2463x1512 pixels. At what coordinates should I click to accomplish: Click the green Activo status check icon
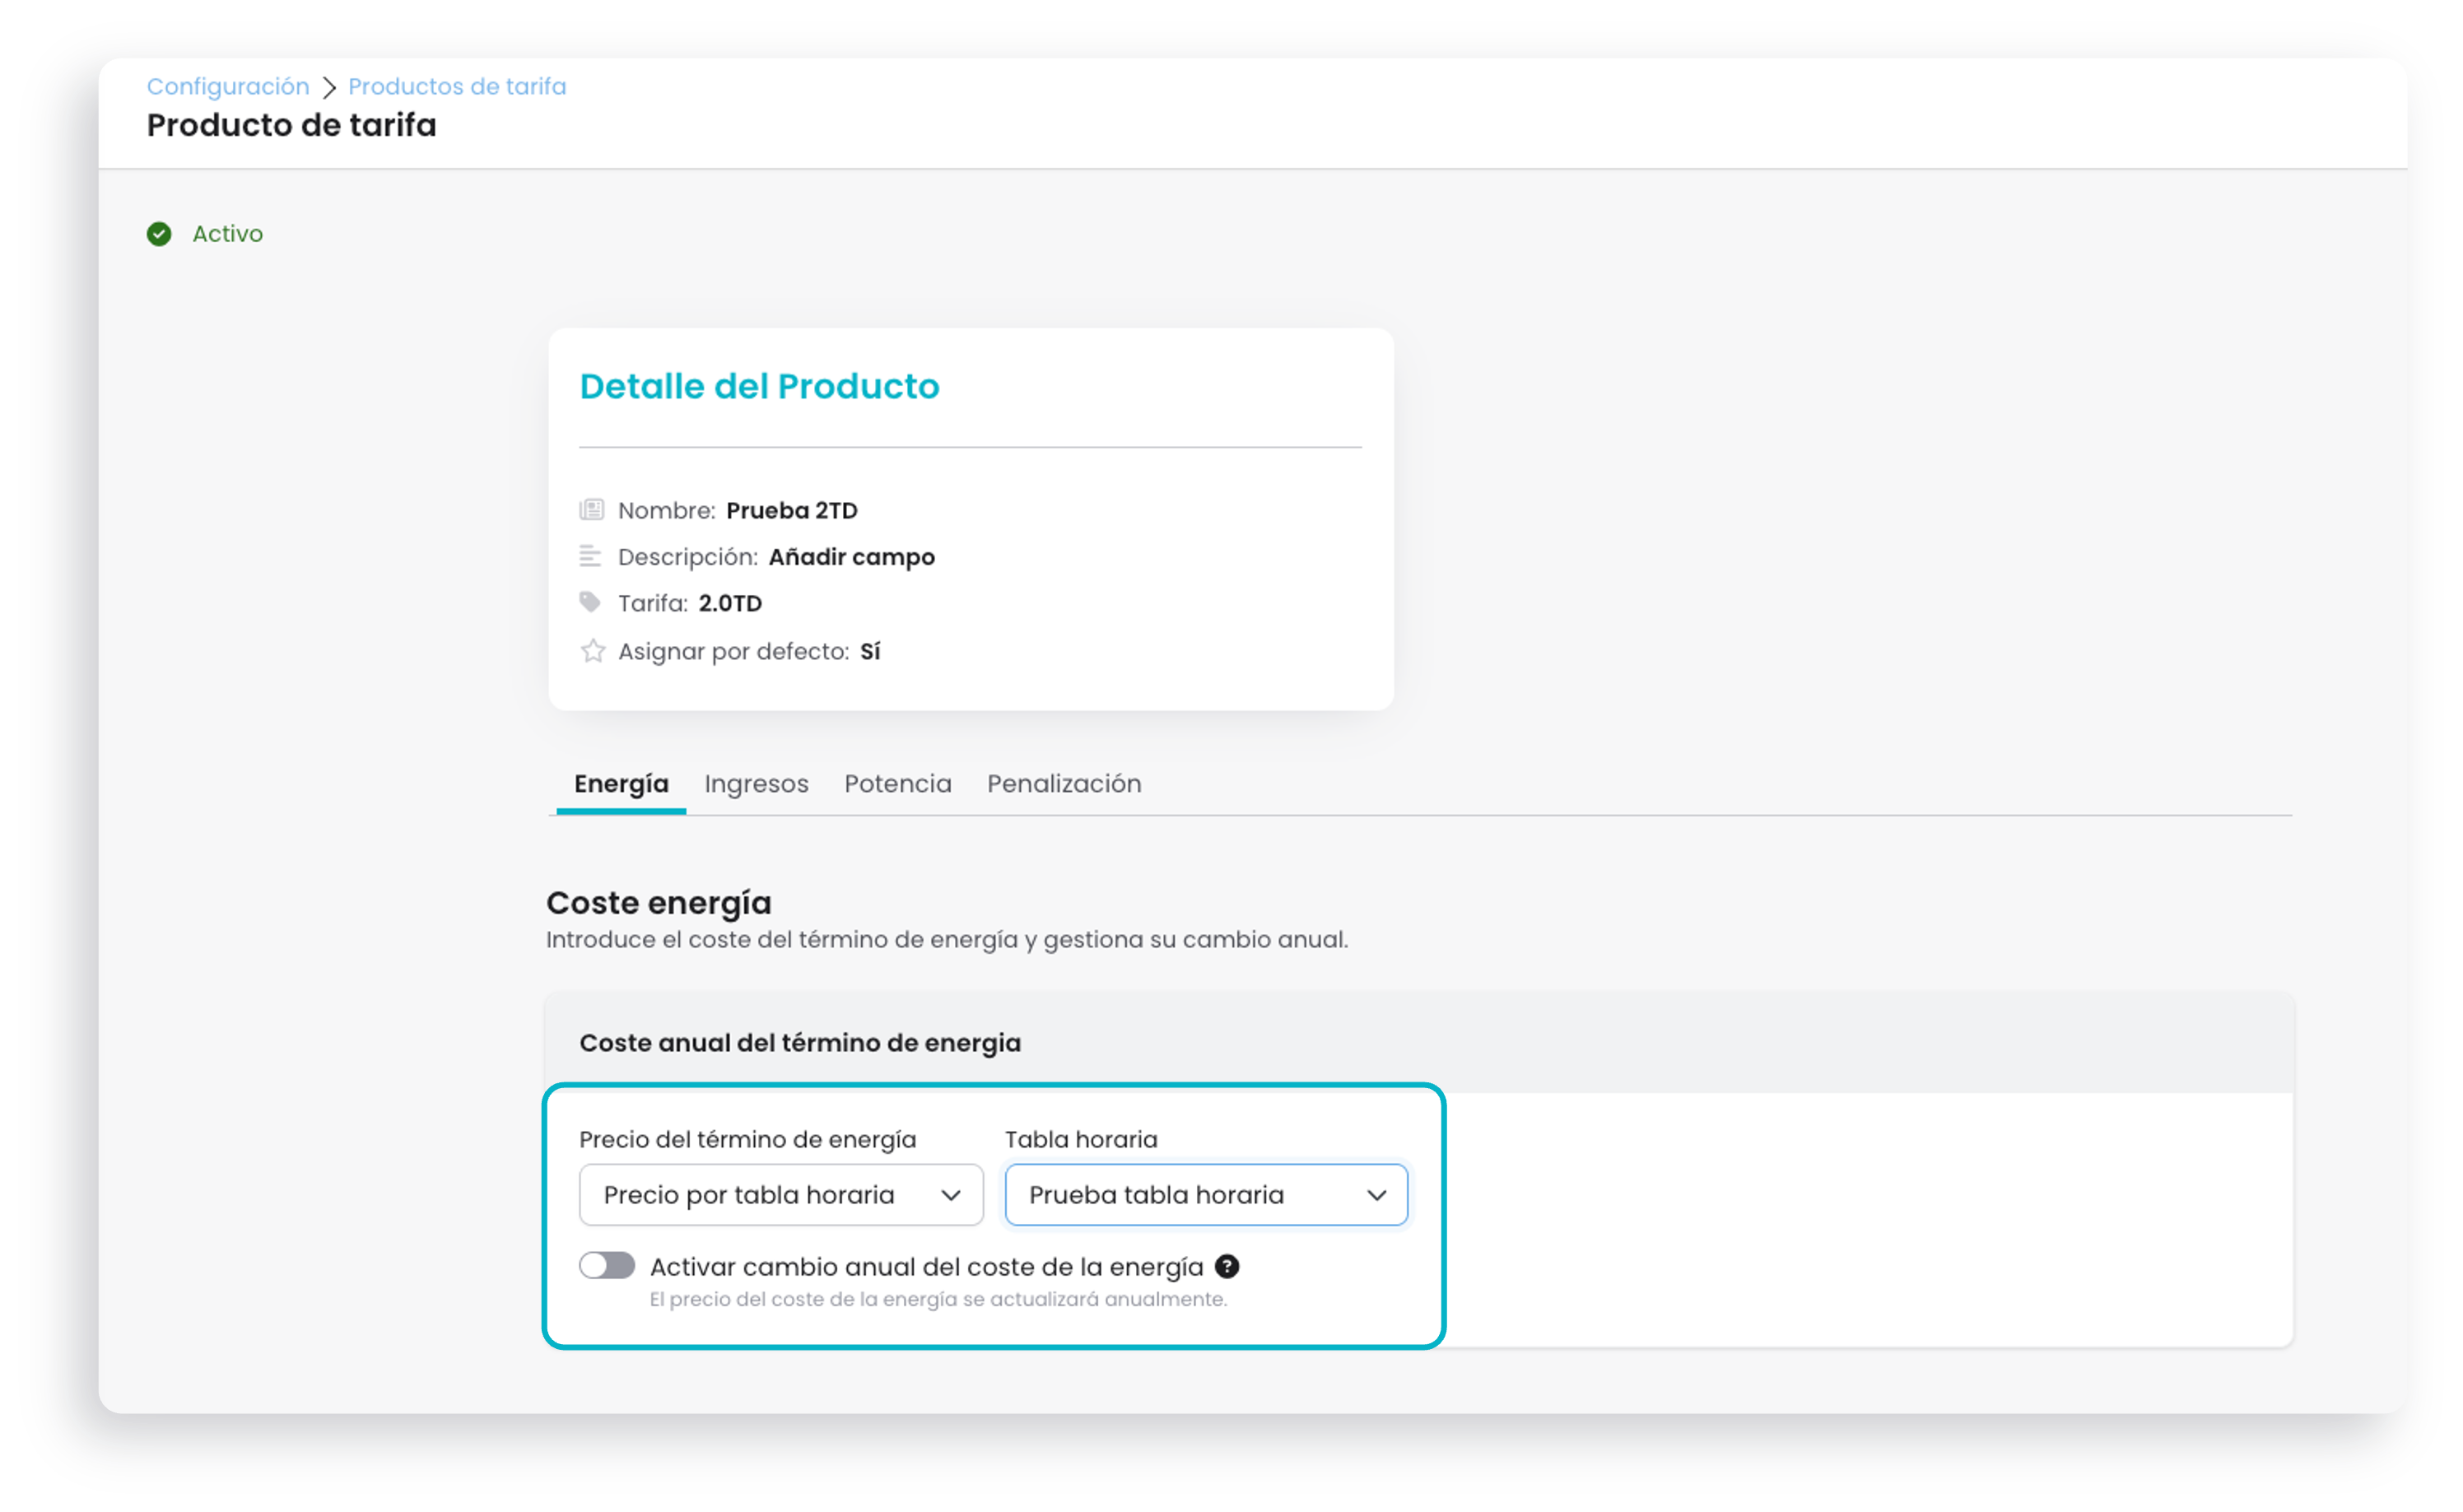159,234
